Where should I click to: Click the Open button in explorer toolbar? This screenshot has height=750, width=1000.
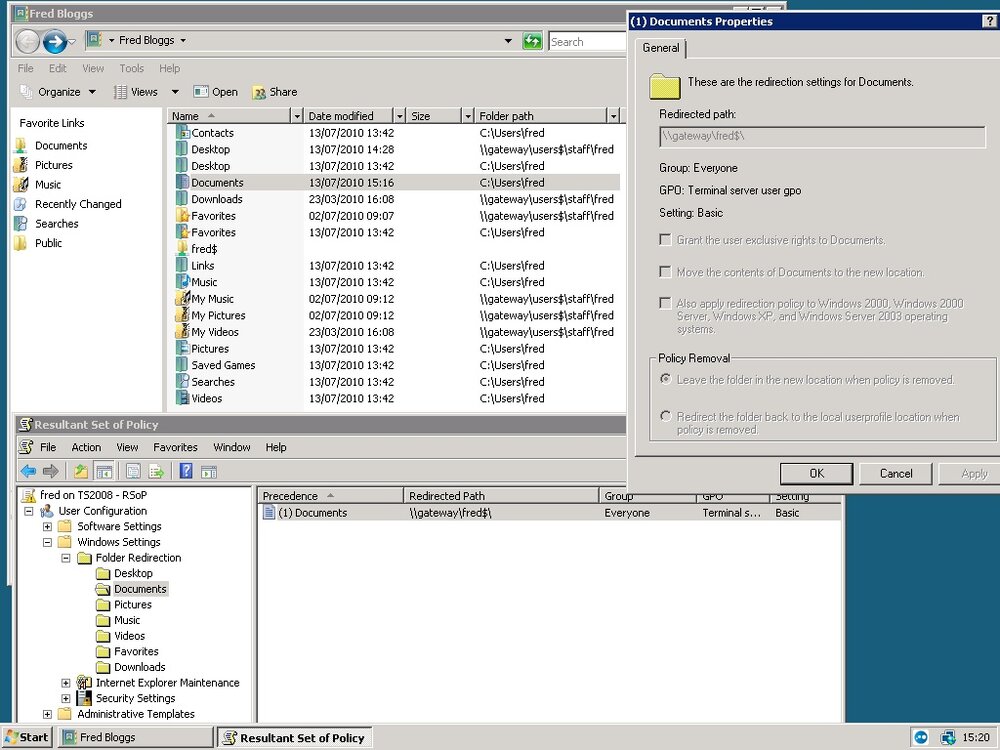pyautogui.click(x=216, y=92)
